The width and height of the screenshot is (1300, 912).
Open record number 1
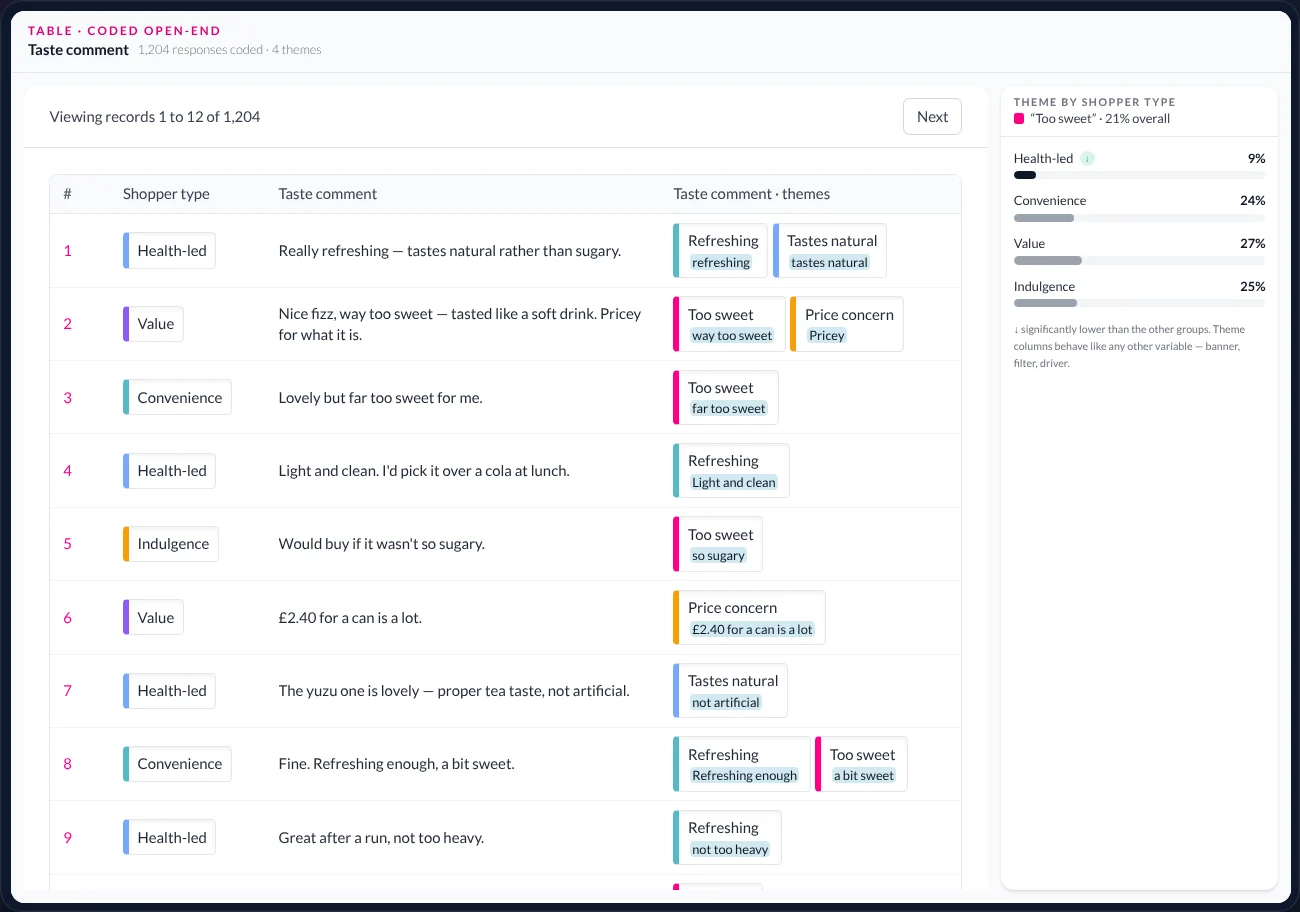pyautogui.click(x=68, y=251)
